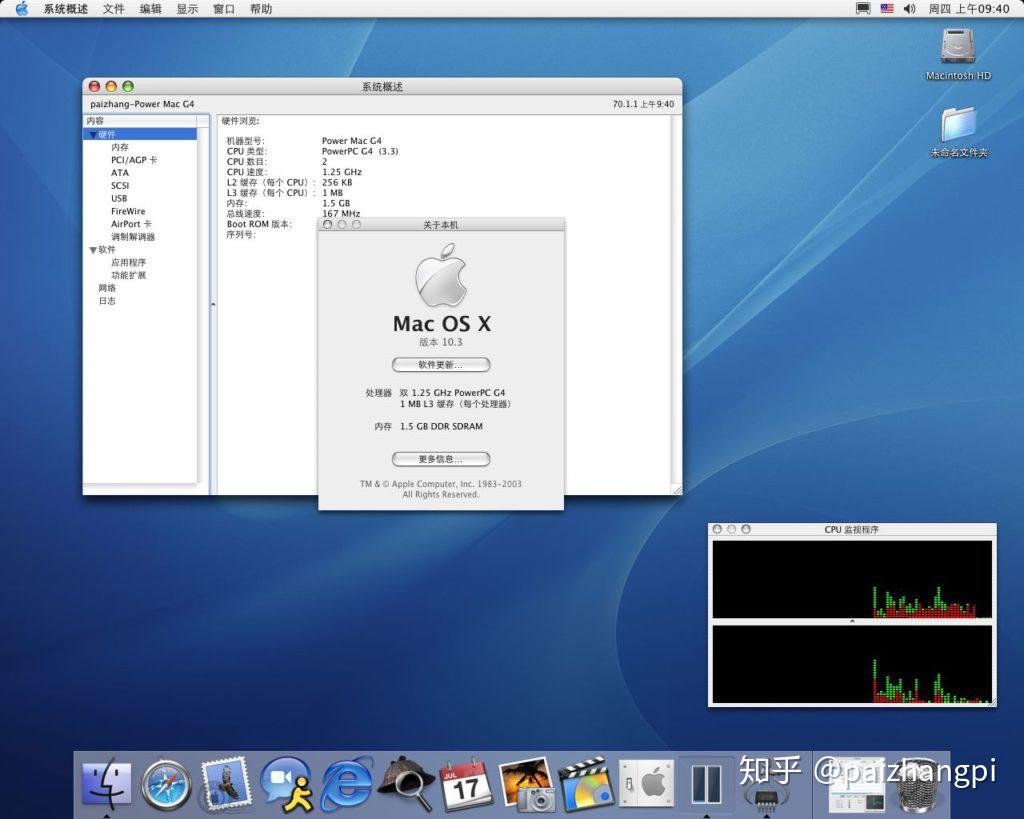1024x819 pixels.
Task: Launch Safari from the Dock
Action: 165,785
